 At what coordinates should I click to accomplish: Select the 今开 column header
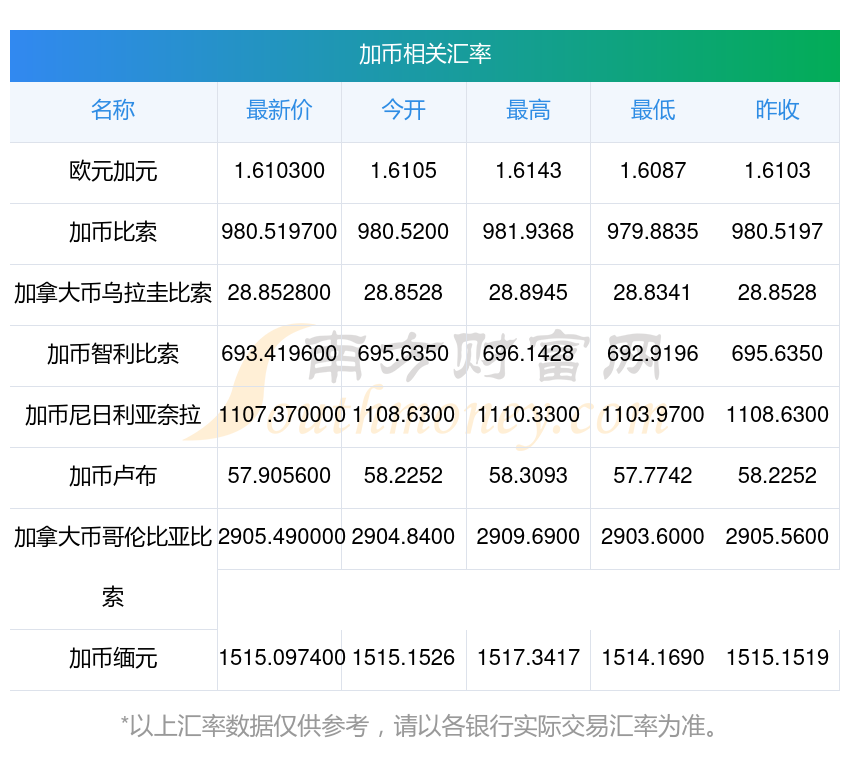coord(403,110)
